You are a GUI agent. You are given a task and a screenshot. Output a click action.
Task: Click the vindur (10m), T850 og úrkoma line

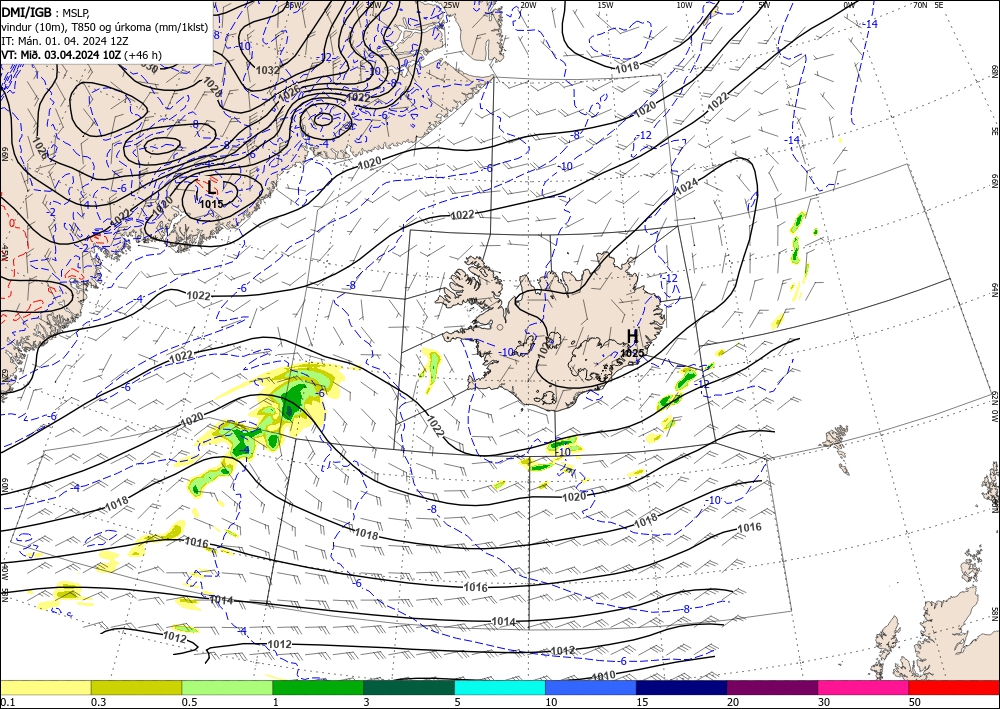click(x=105, y=27)
